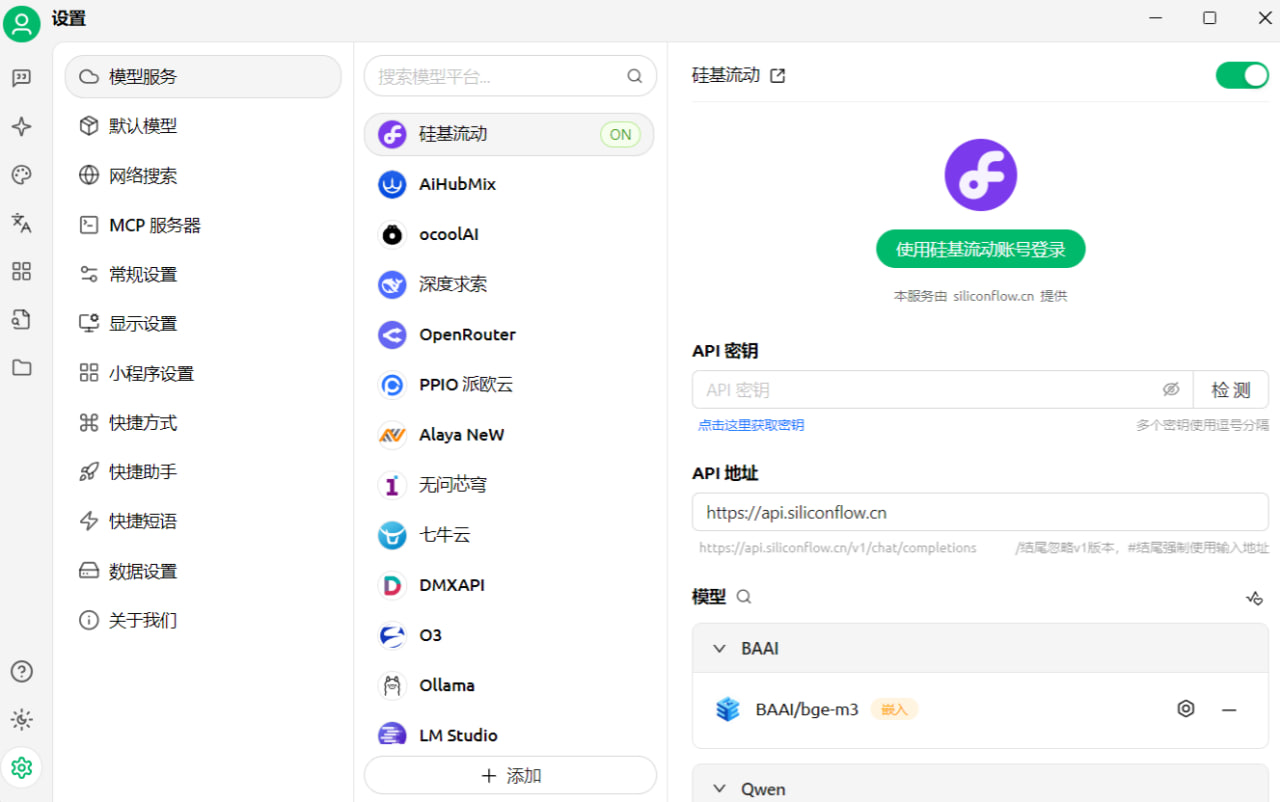Open the help question mark icon

pyautogui.click(x=21, y=671)
